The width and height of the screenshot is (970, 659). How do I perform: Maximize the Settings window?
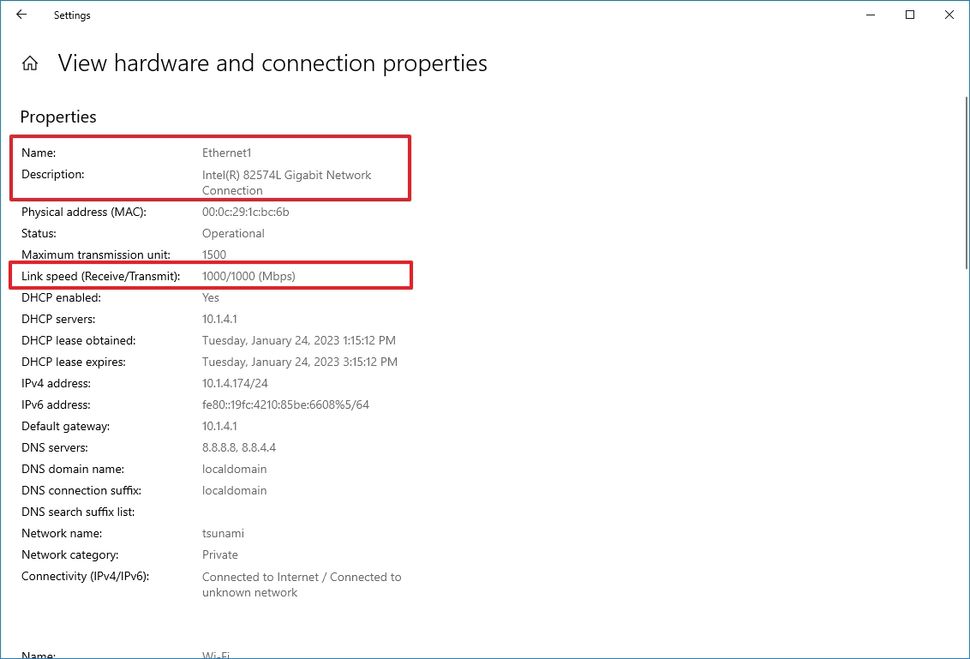909,14
